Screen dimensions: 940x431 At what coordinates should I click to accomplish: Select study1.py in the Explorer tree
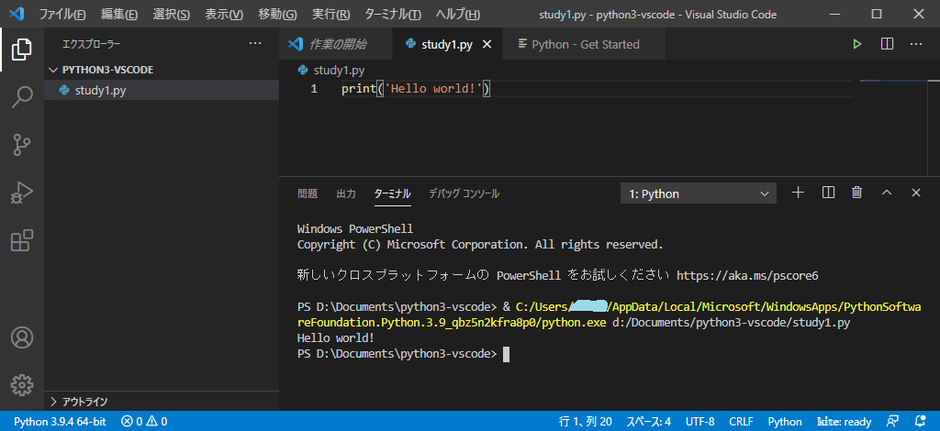(x=162, y=91)
